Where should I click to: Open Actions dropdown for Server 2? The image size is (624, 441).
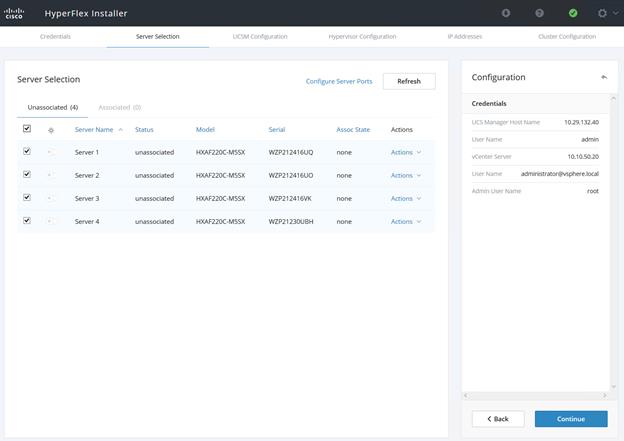[406, 176]
